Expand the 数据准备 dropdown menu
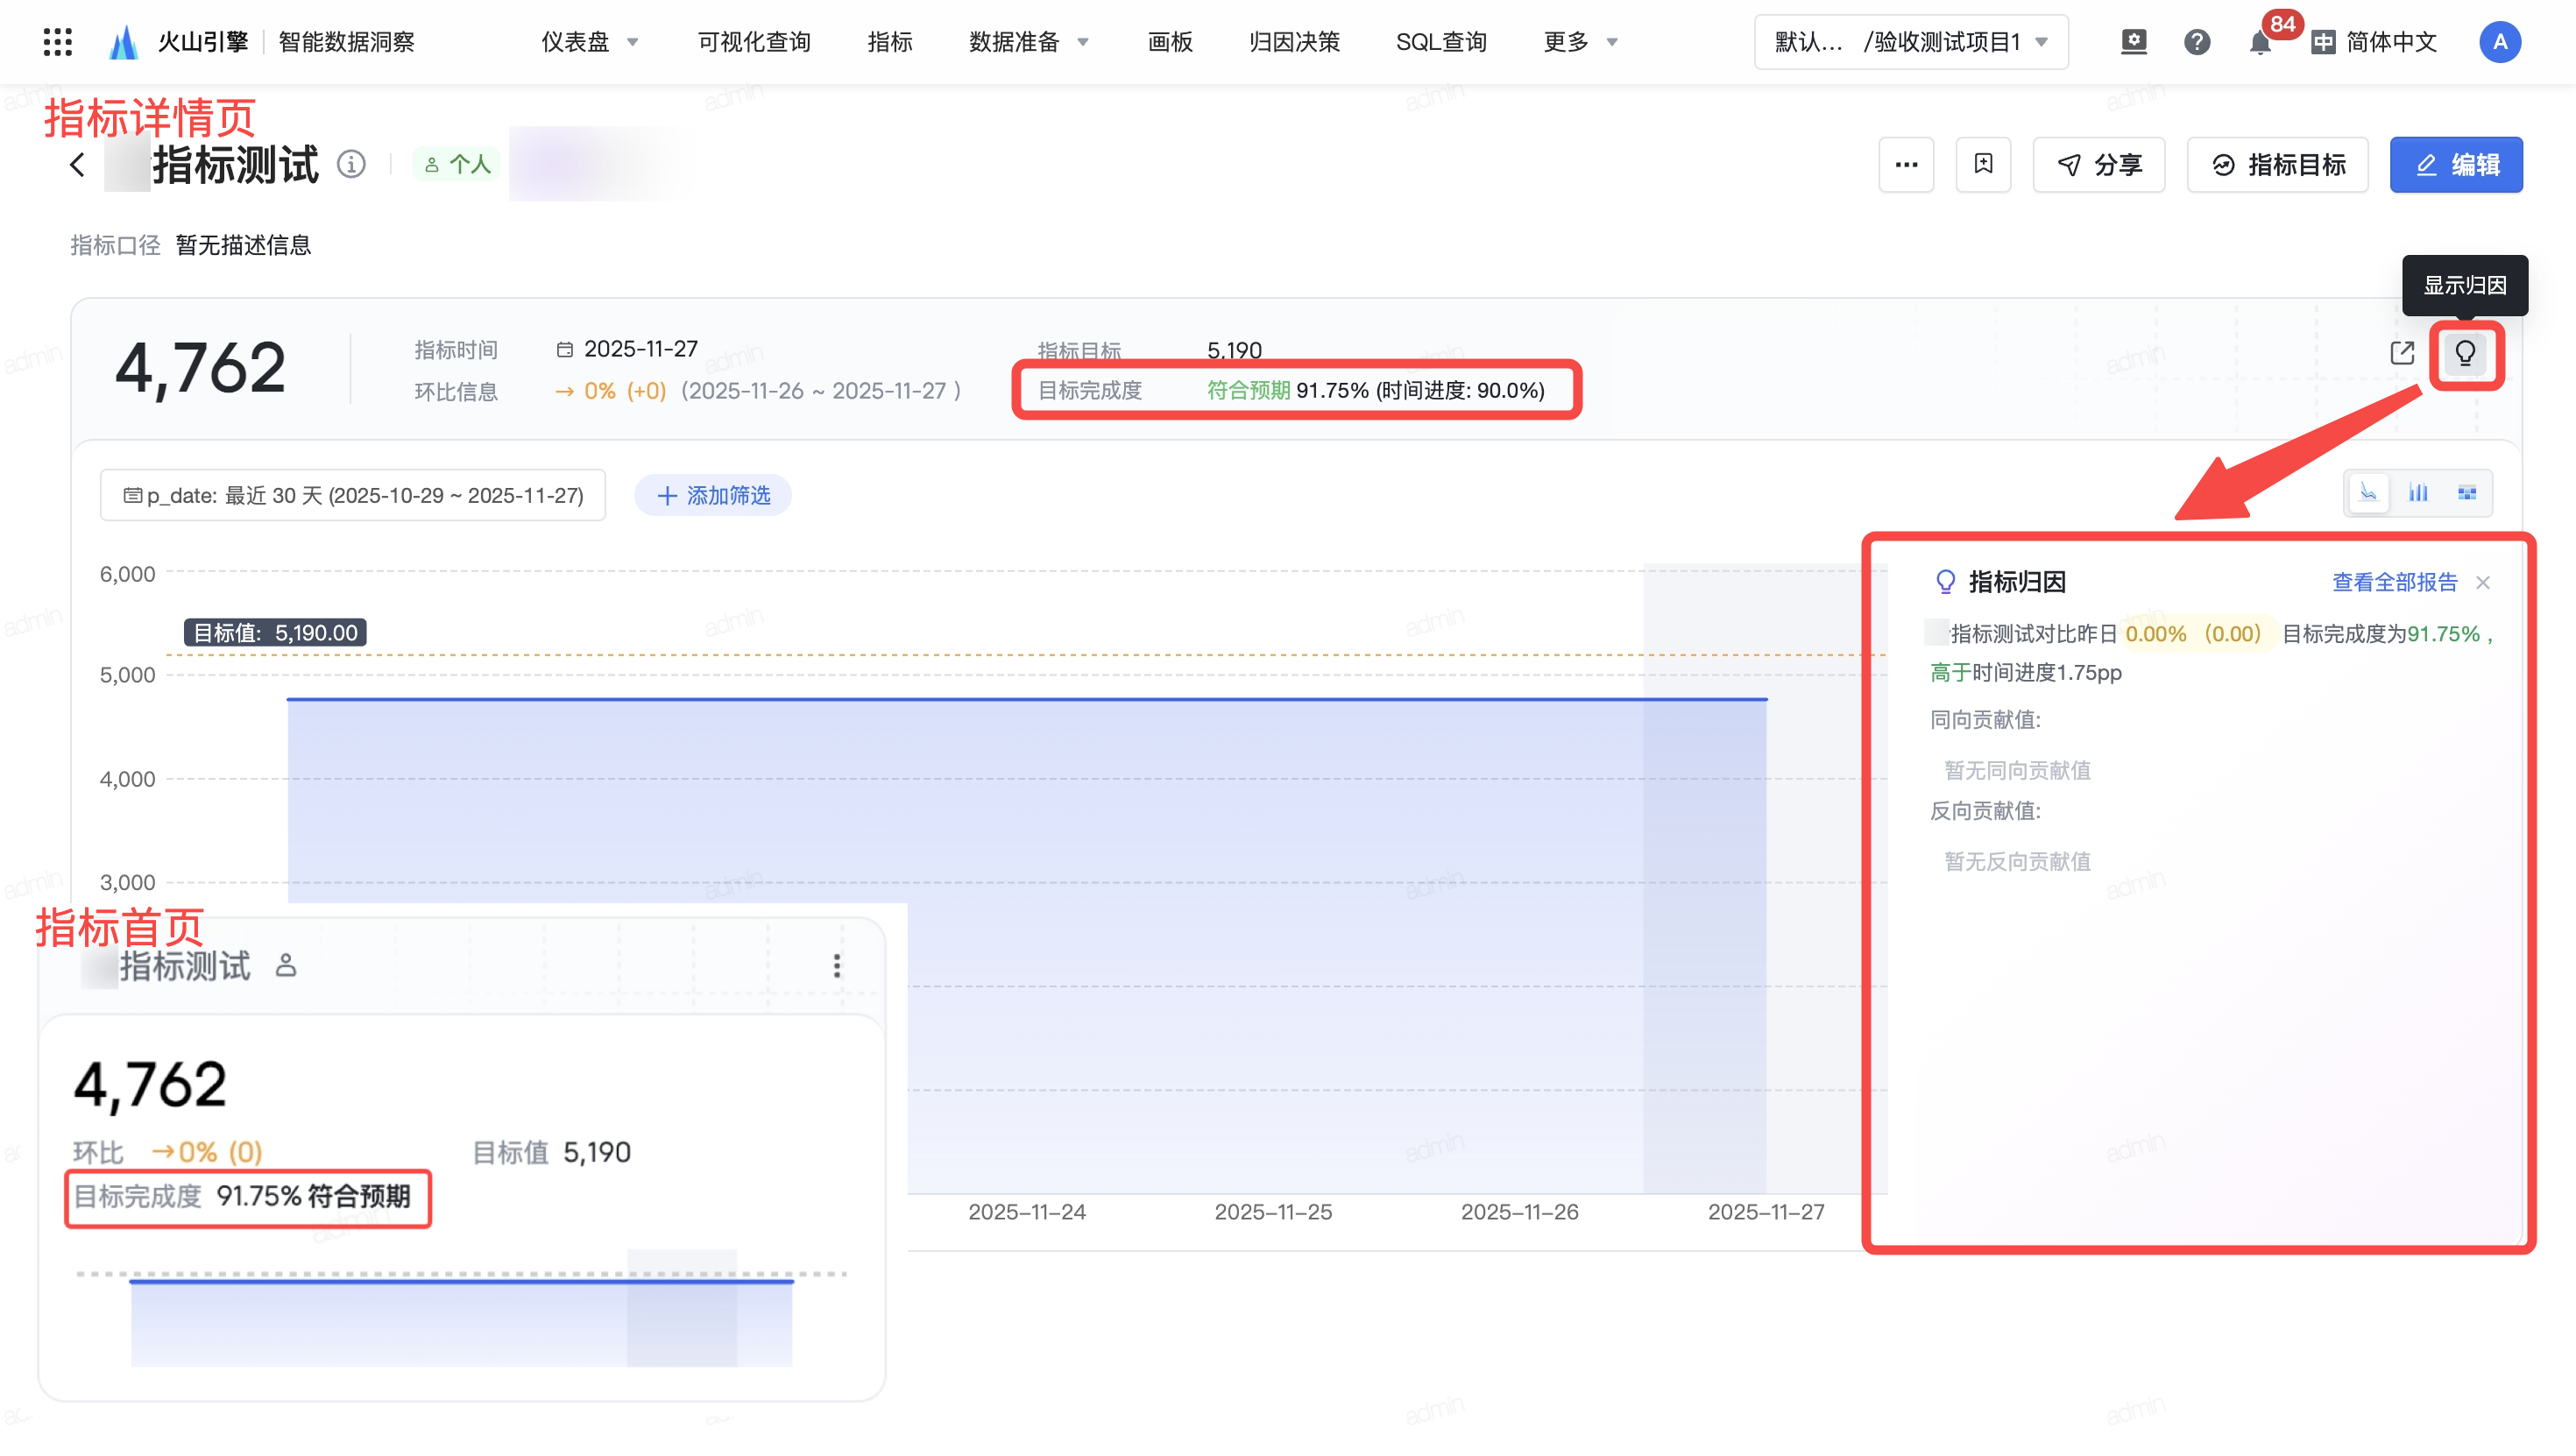Viewport: 2576px width, 1456px height. click(1028, 42)
